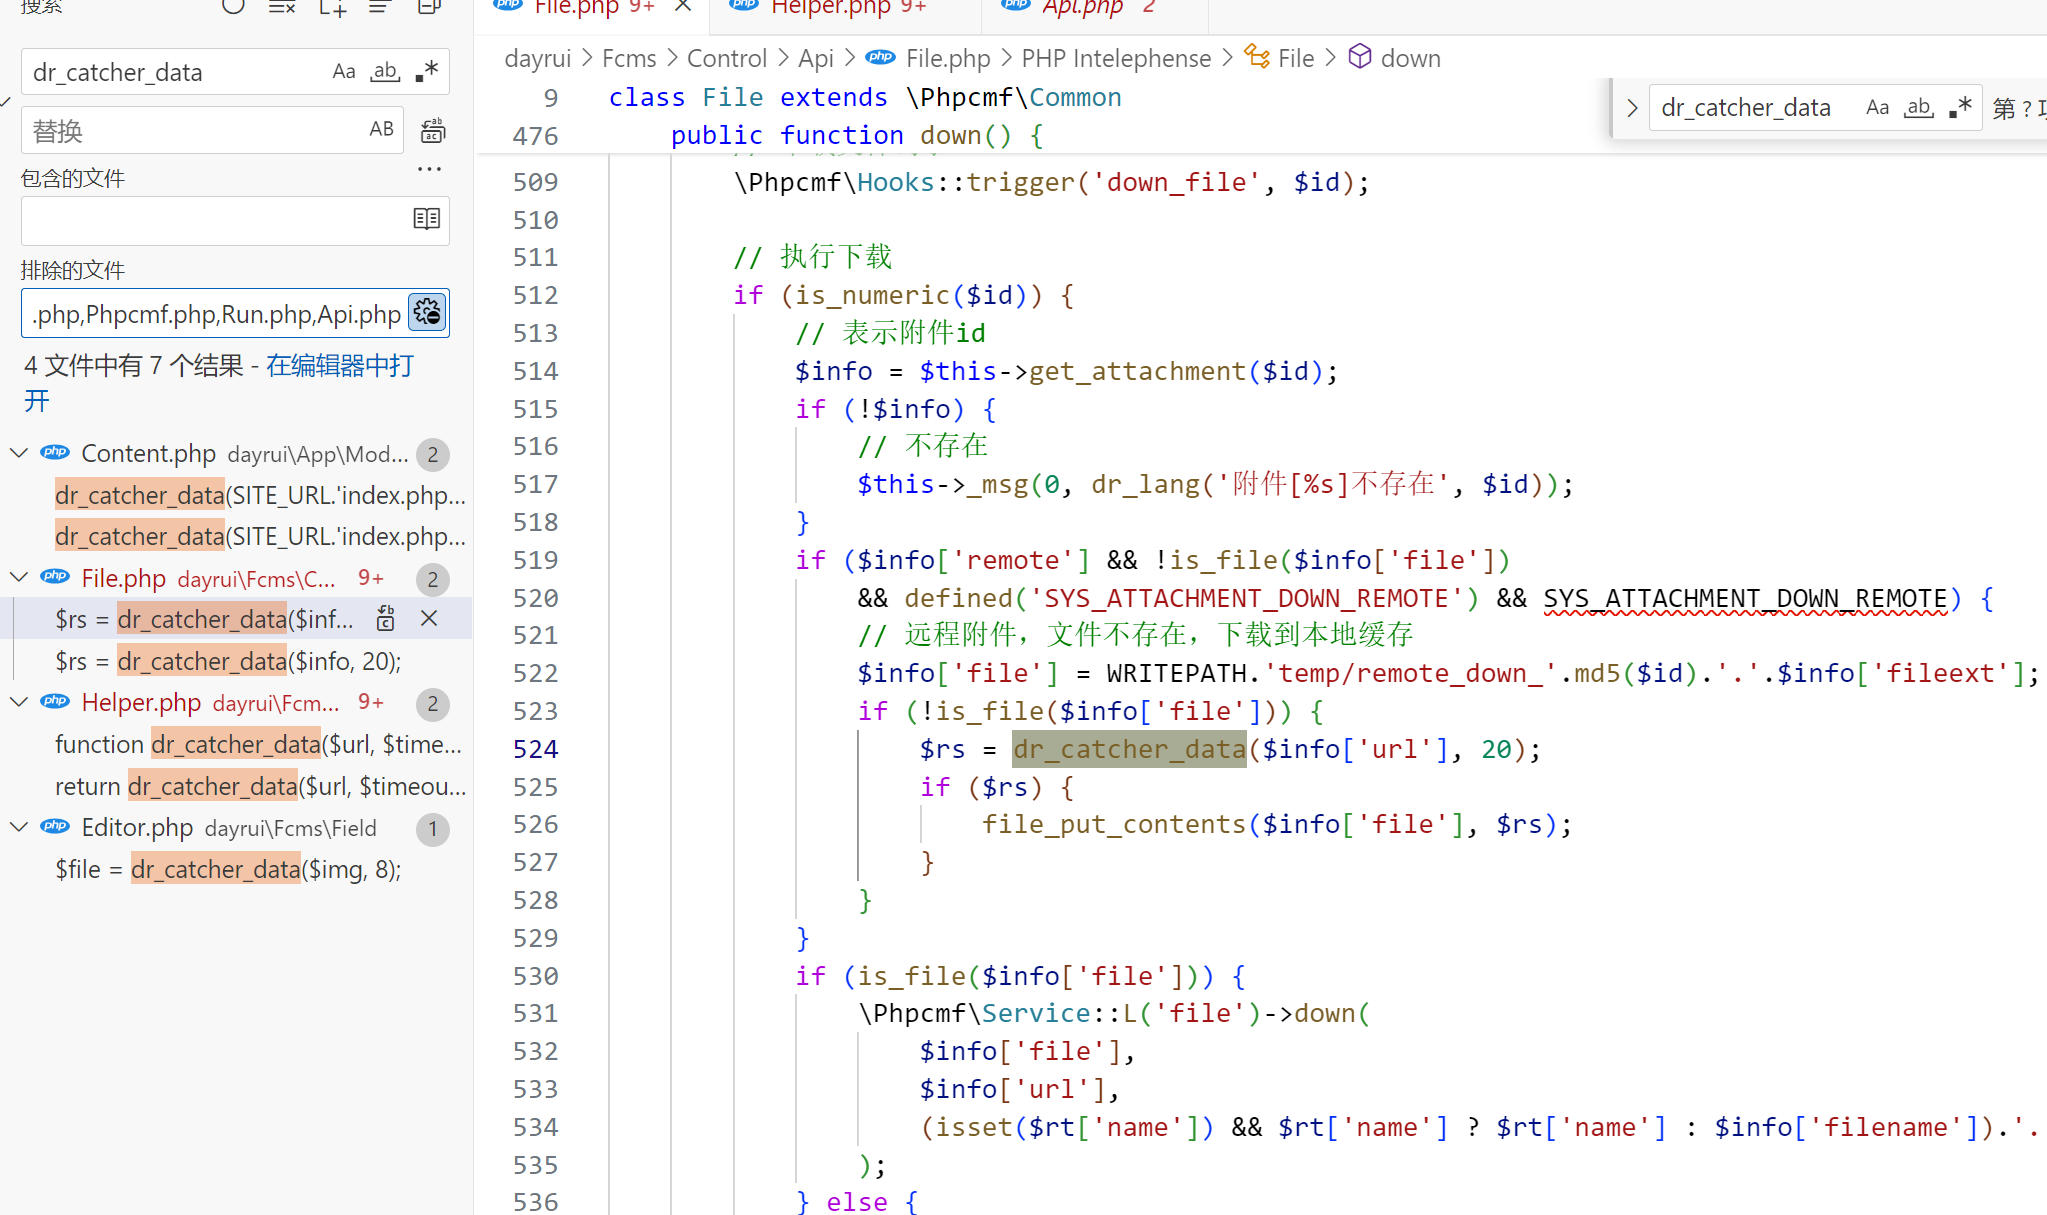
Task: Toggle search details with the three-dots button
Action: pos(430,169)
